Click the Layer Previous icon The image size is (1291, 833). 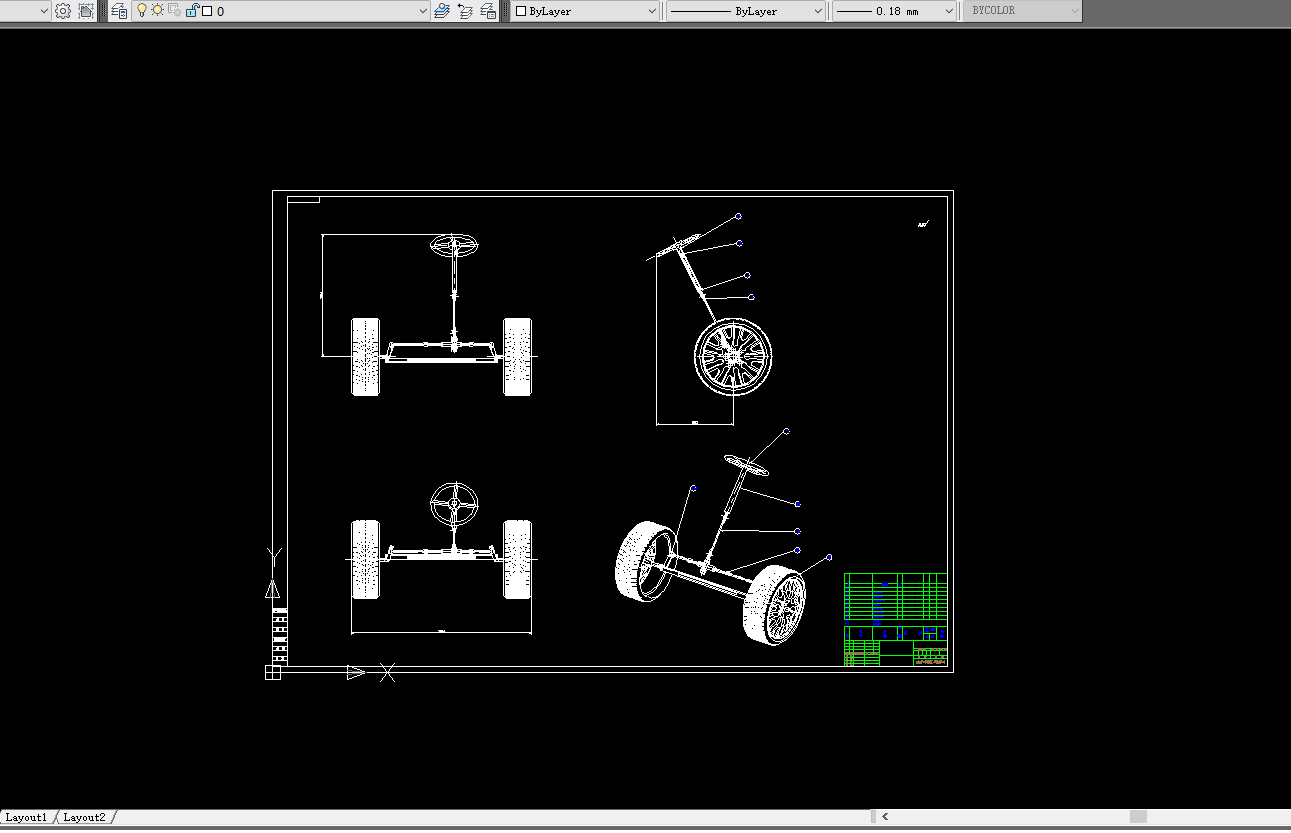[465, 11]
